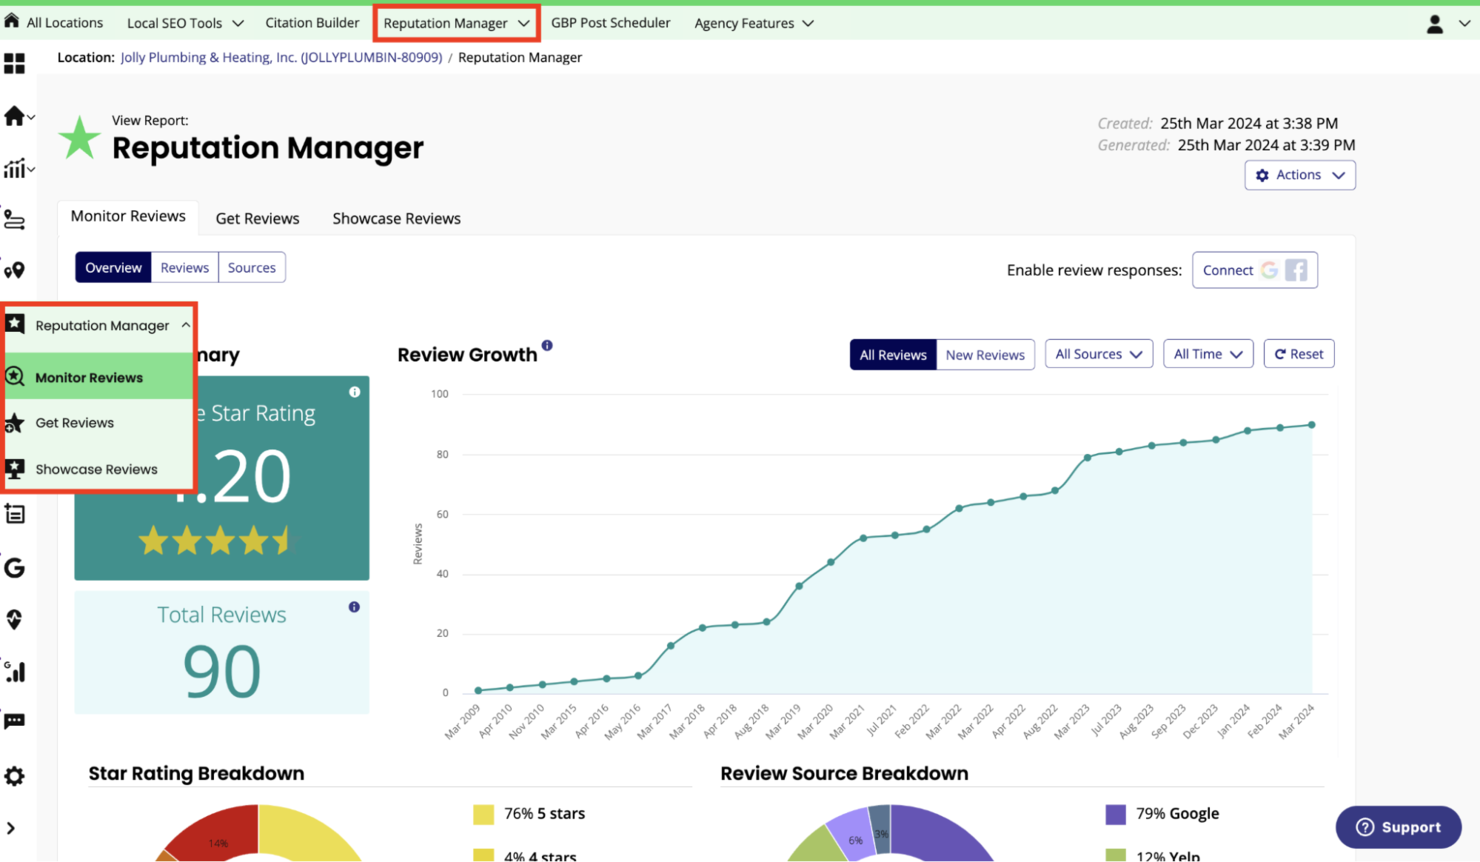
Task: Switch to the Showcase Reviews tab
Action: pos(397,218)
